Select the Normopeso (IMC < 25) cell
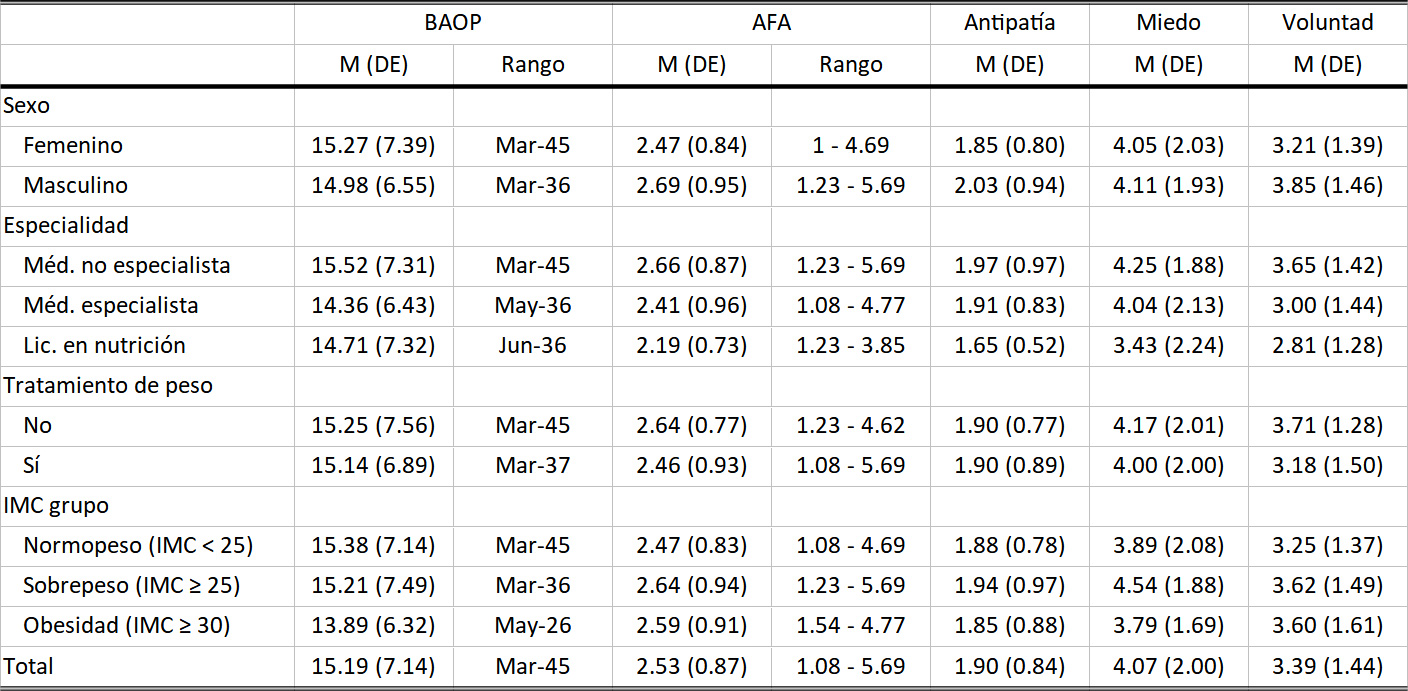 pos(138,545)
